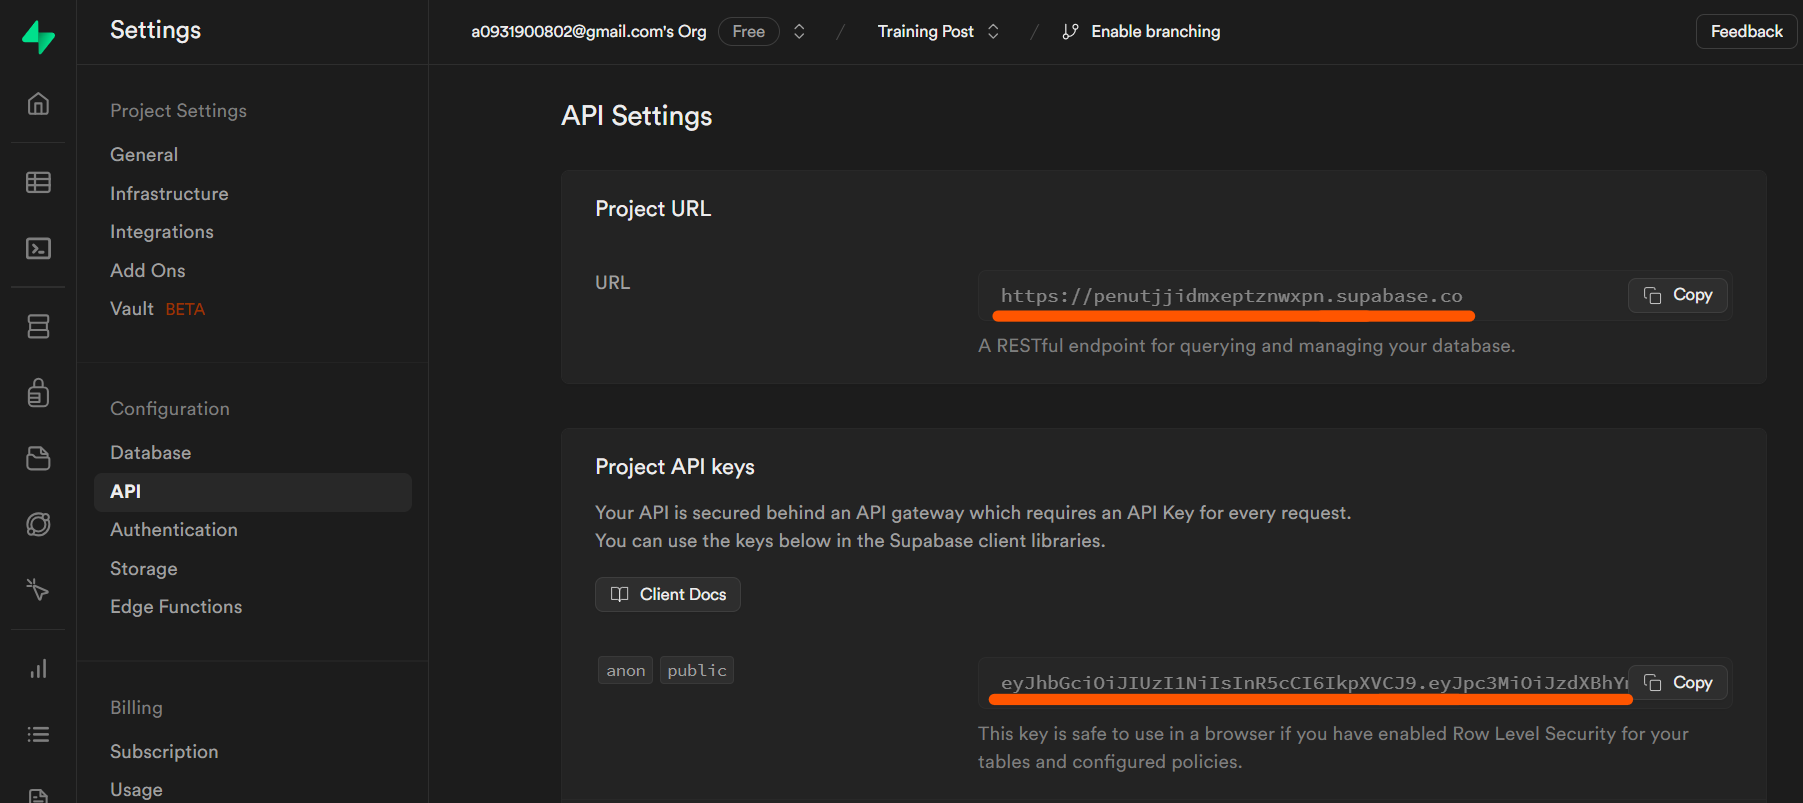Open Edge Functions configuration
This screenshot has height=803, width=1803.
(x=176, y=606)
